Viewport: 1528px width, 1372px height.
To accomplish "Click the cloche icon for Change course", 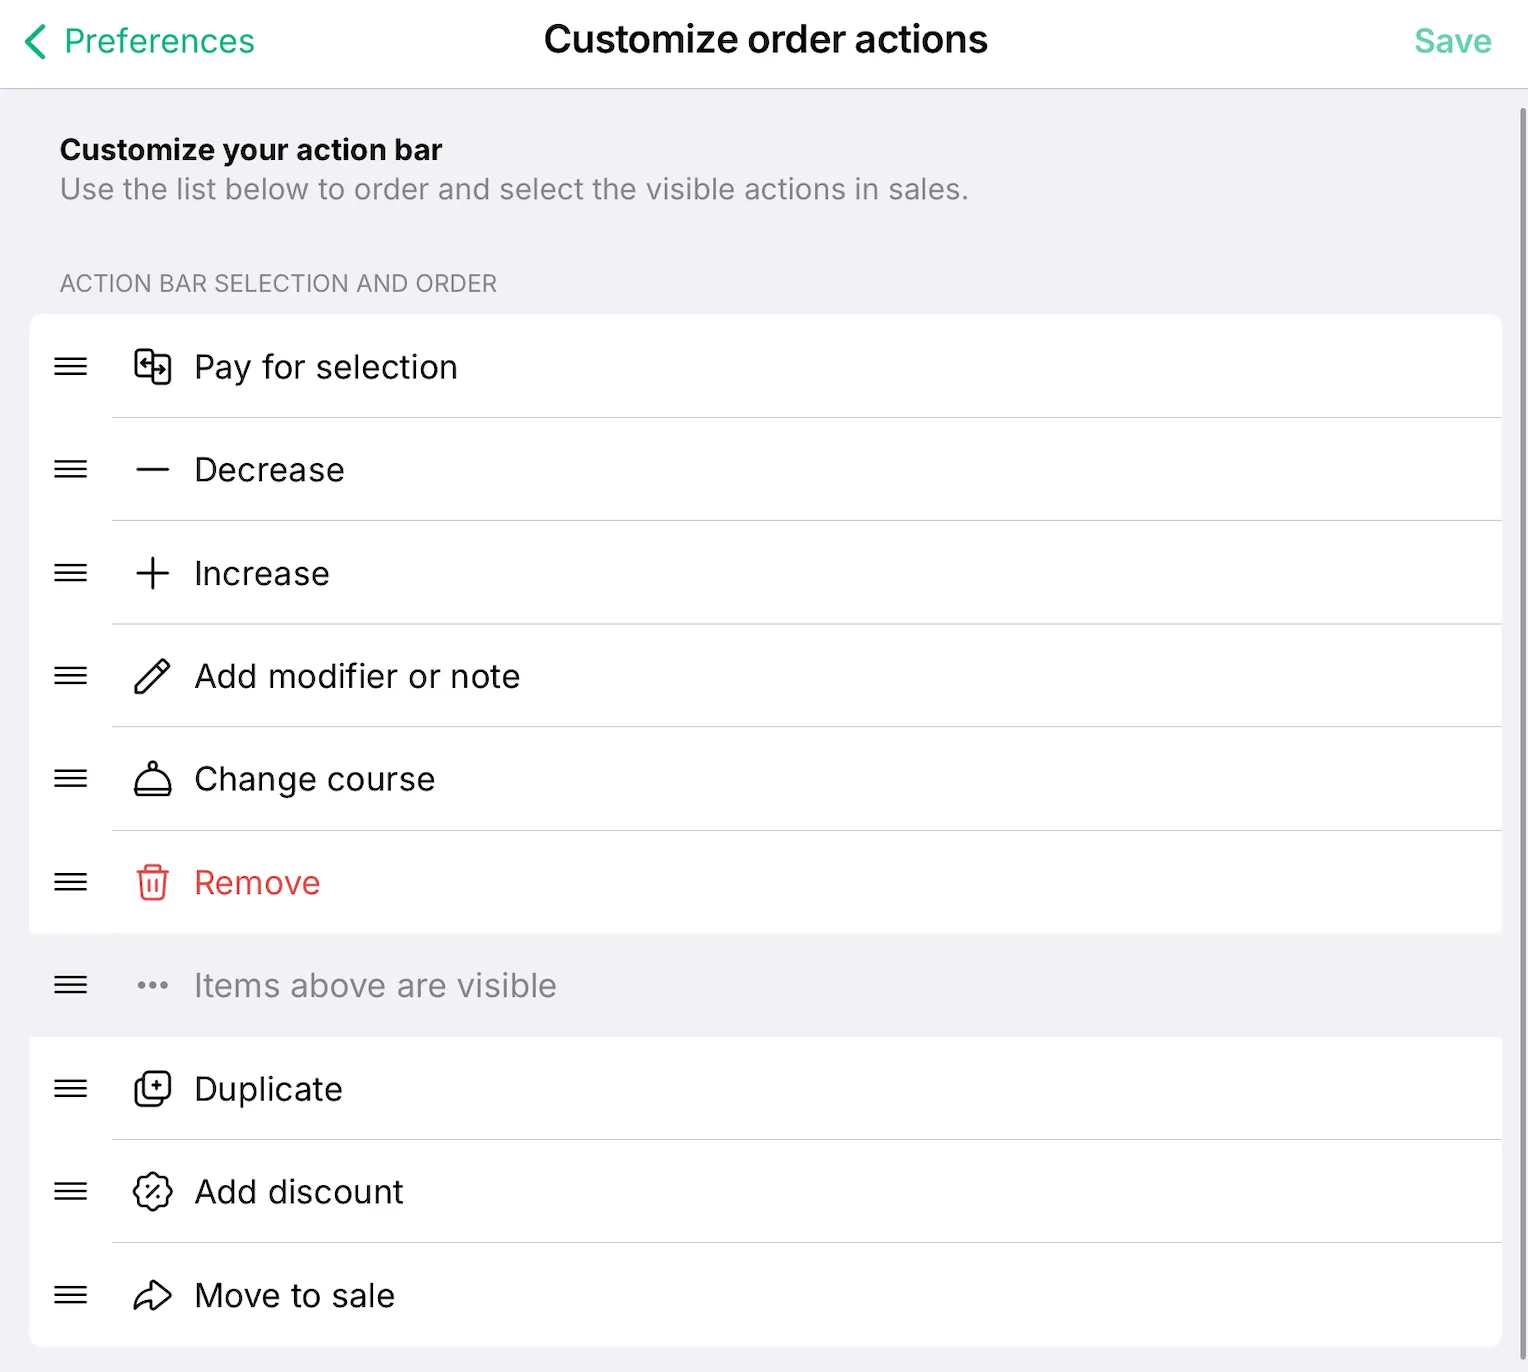I will tap(152, 779).
